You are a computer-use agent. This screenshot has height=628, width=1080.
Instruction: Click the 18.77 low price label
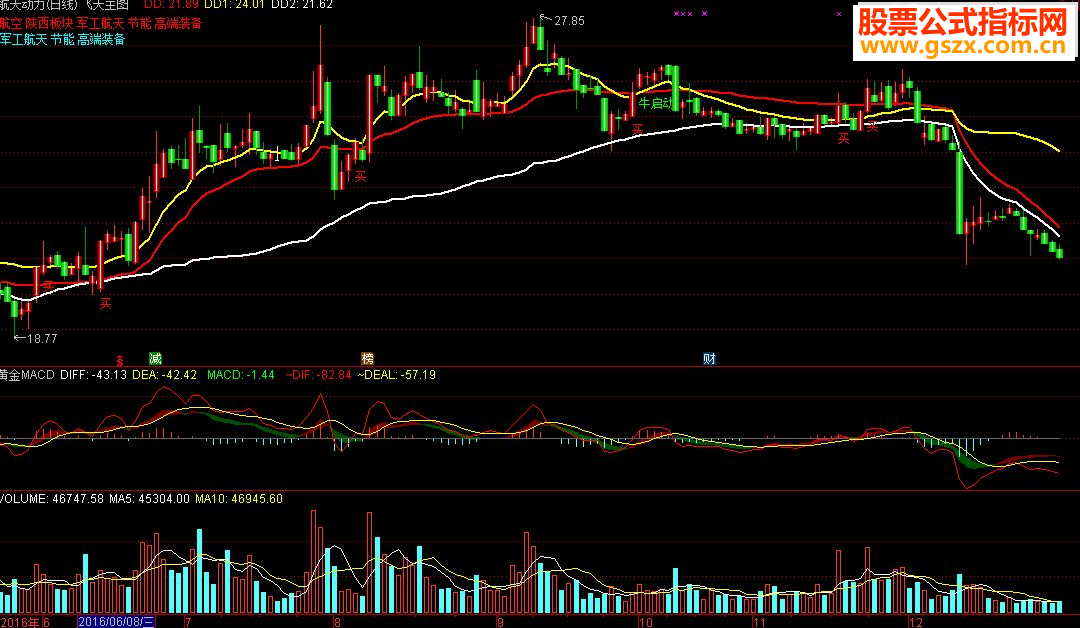[42, 339]
